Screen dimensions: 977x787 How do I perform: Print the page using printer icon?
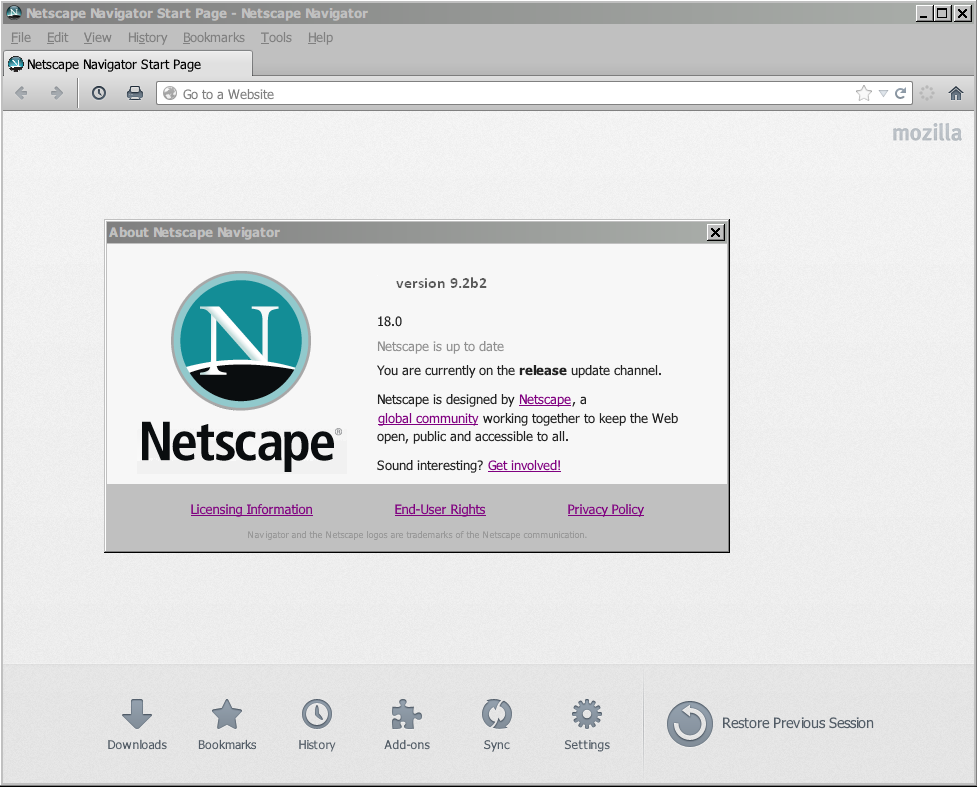point(135,93)
